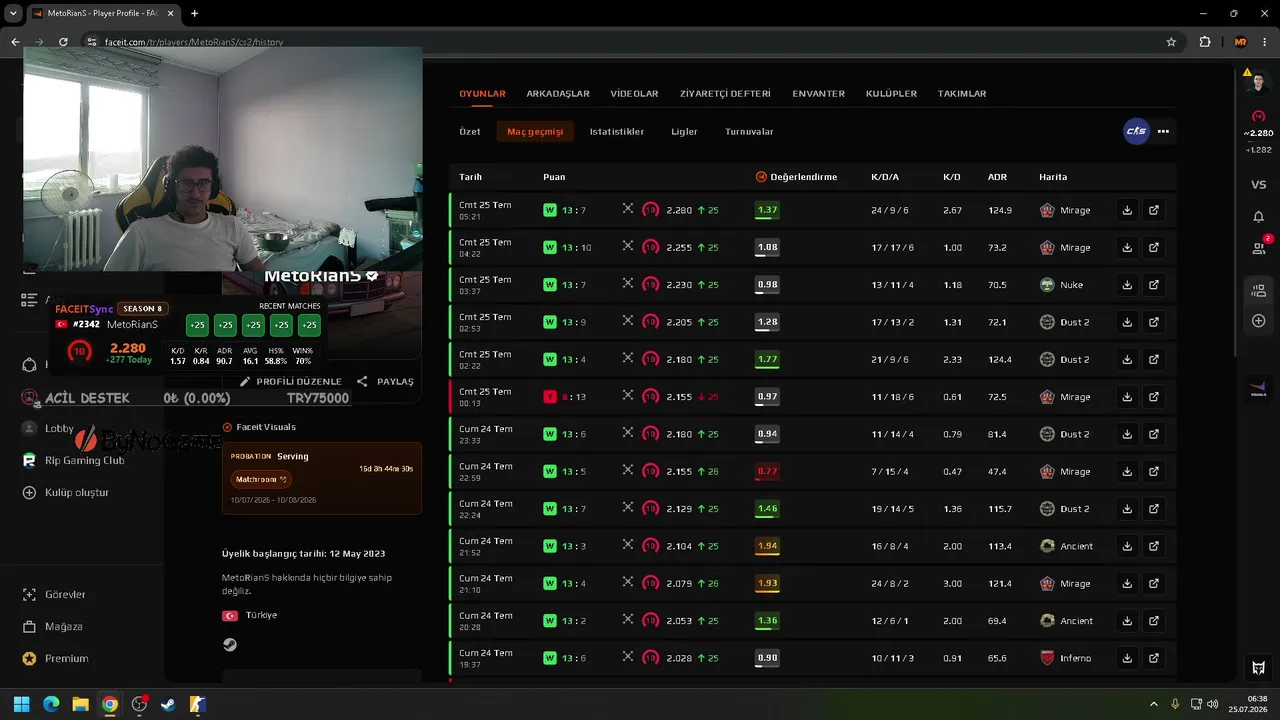Click the VS matchmaking icon
This screenshot has height=720, width=1280.
pos(1258,185)
